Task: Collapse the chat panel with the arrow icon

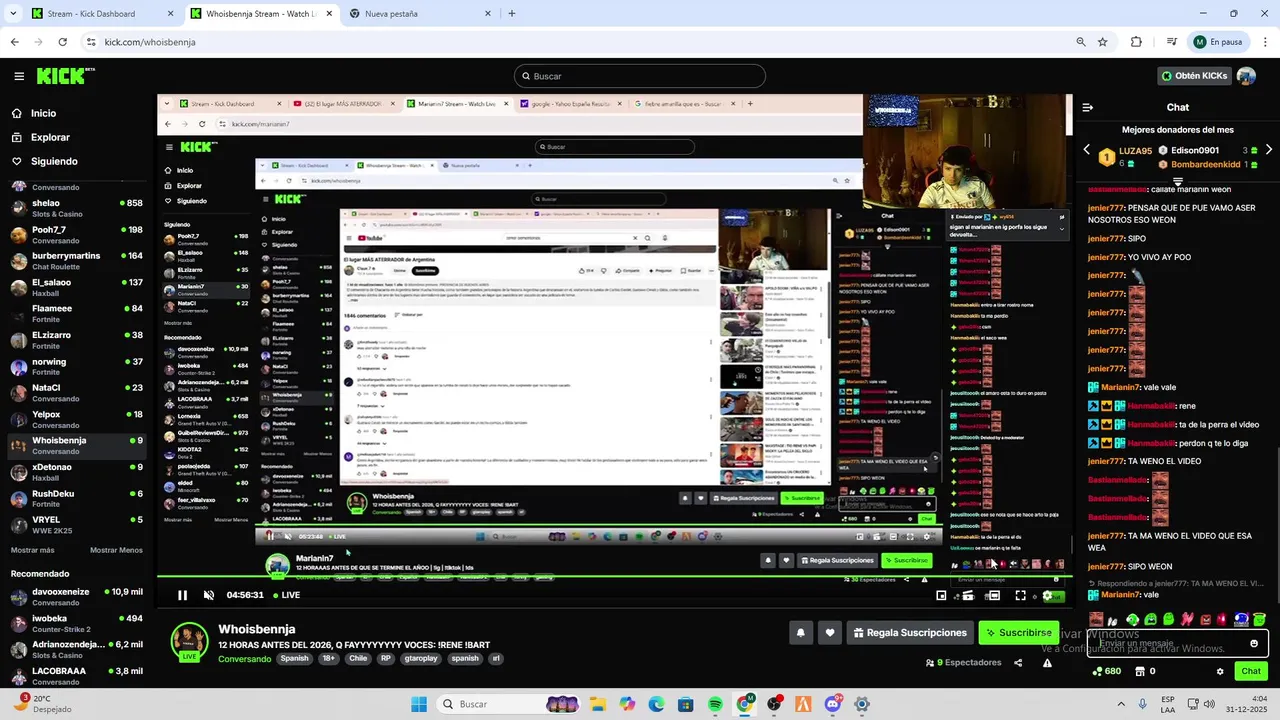Action: click(x=1088, y=107)
